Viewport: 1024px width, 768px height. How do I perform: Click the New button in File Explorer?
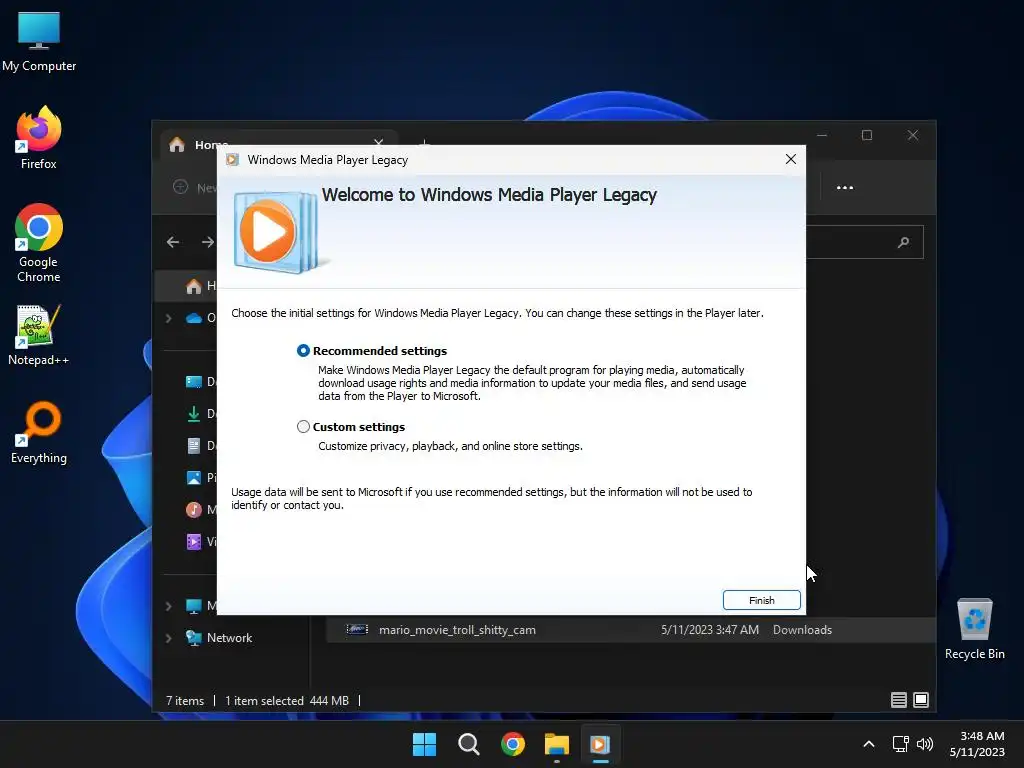click(x=196, y=187)
